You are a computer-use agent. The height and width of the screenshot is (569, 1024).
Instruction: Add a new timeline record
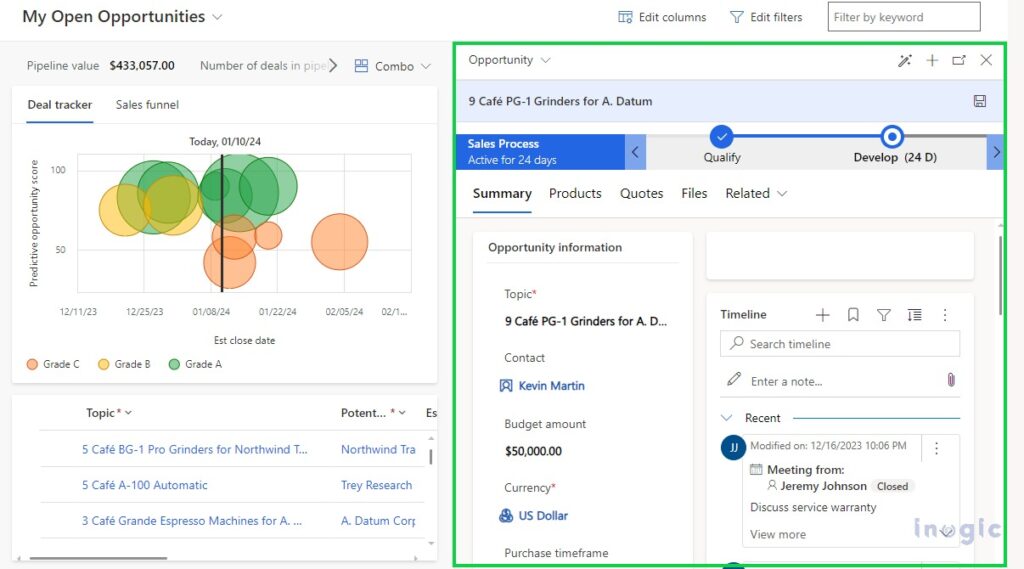[x=822, y=315]
